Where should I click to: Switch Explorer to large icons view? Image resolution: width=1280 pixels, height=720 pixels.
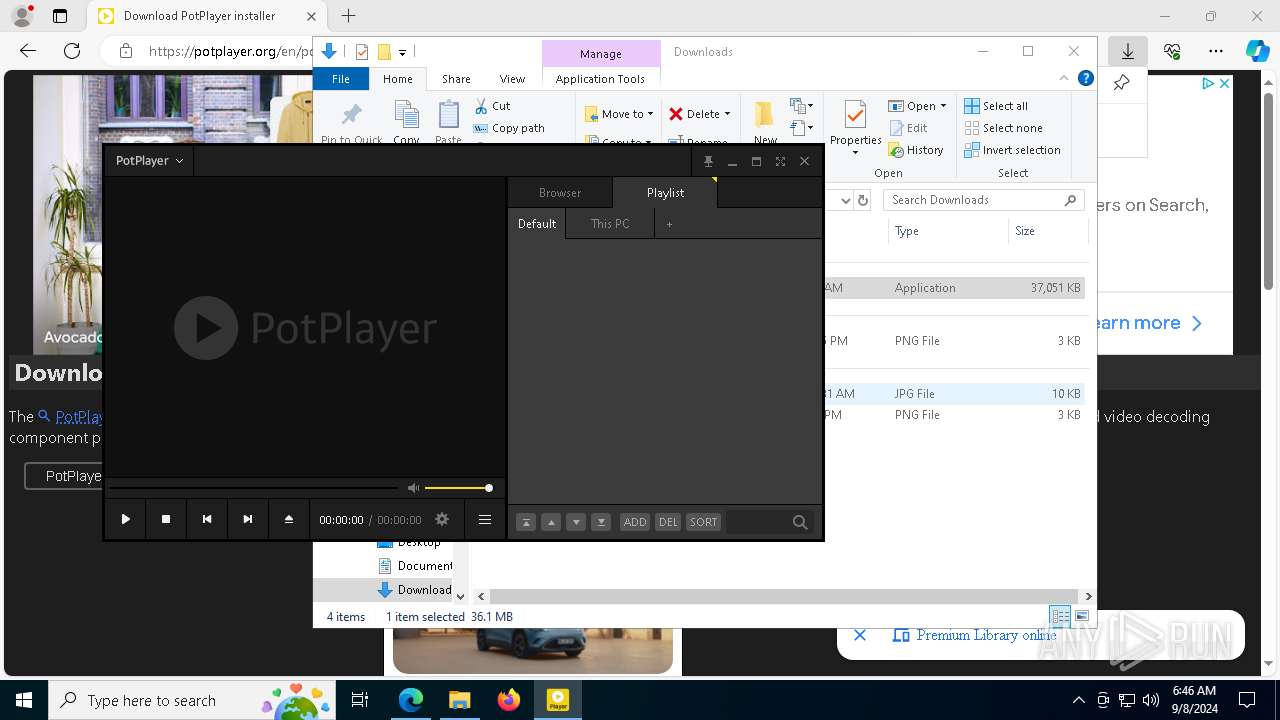[1081, 617]
